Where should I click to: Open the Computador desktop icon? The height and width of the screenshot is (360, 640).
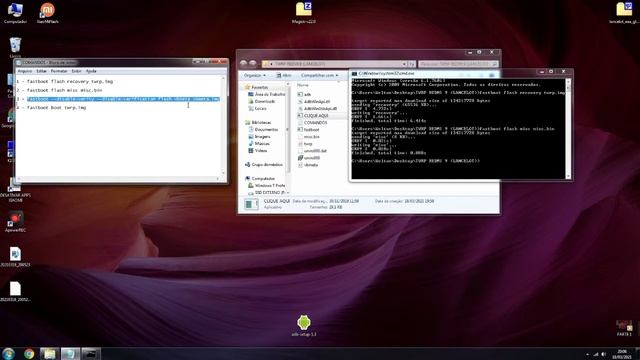[15, 13]
